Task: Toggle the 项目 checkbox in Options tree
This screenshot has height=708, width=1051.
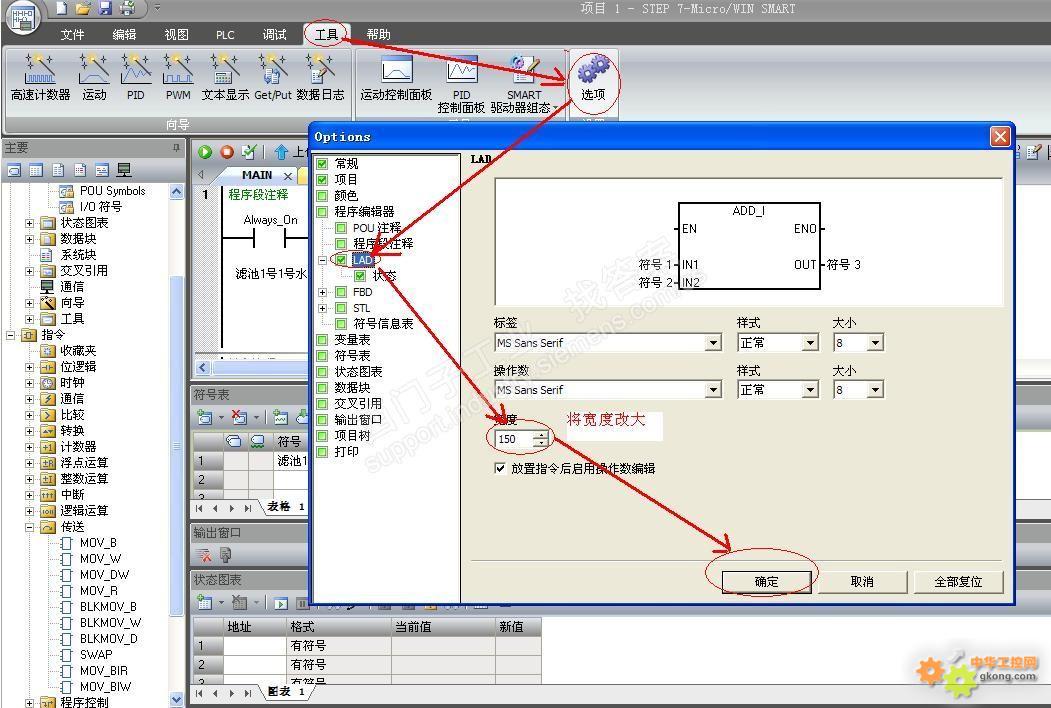Action: click(322, 180)
